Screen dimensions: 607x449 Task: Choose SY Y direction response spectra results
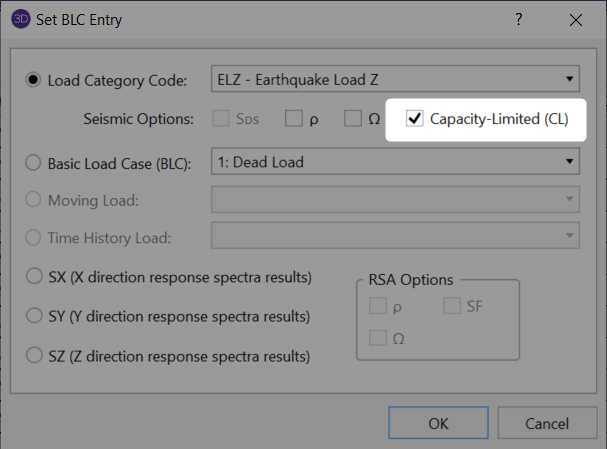33,316
